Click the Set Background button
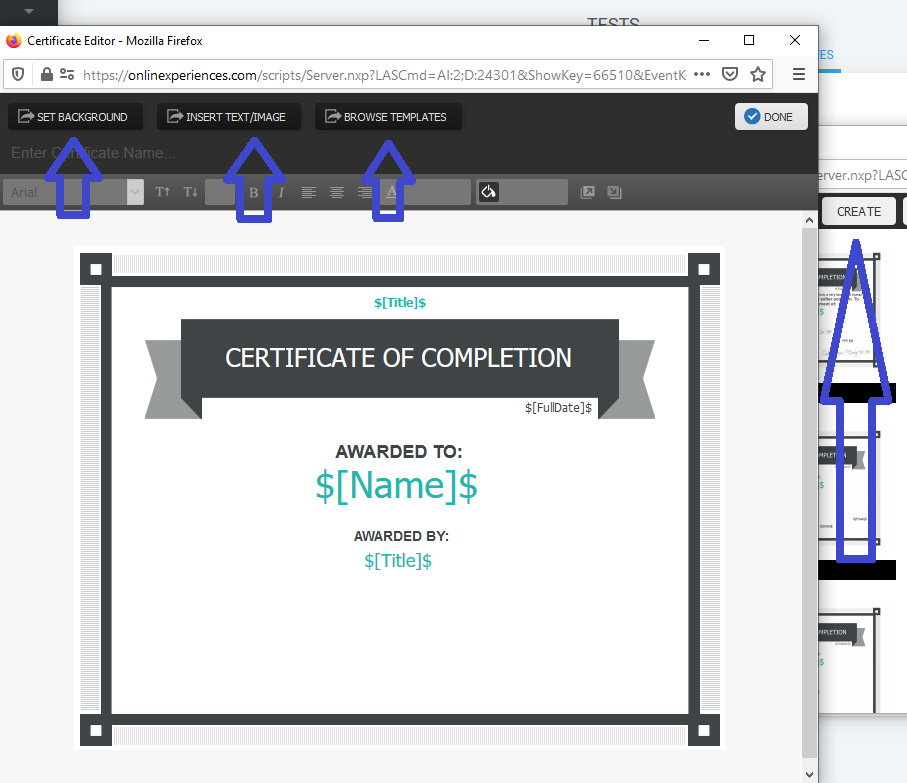907x783 pixels. coord(75,117)
